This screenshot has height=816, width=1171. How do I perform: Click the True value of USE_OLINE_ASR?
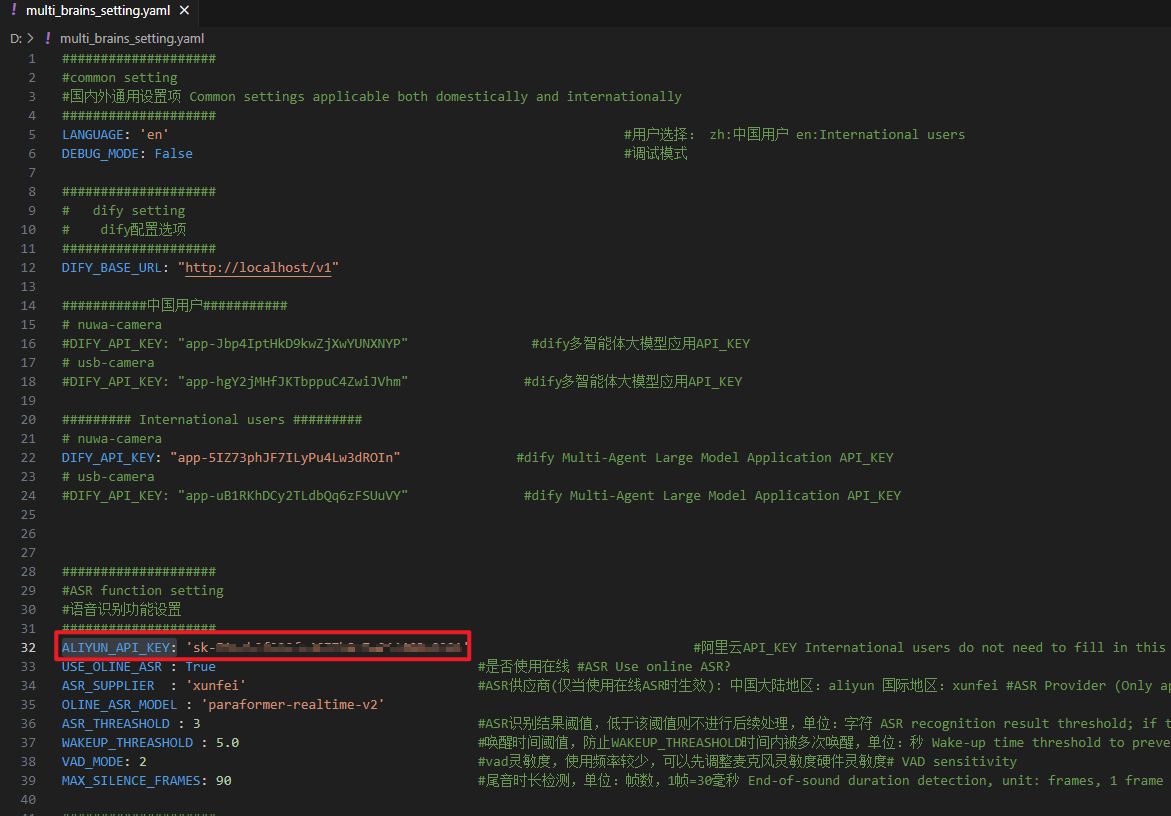(x=200, y=667)
